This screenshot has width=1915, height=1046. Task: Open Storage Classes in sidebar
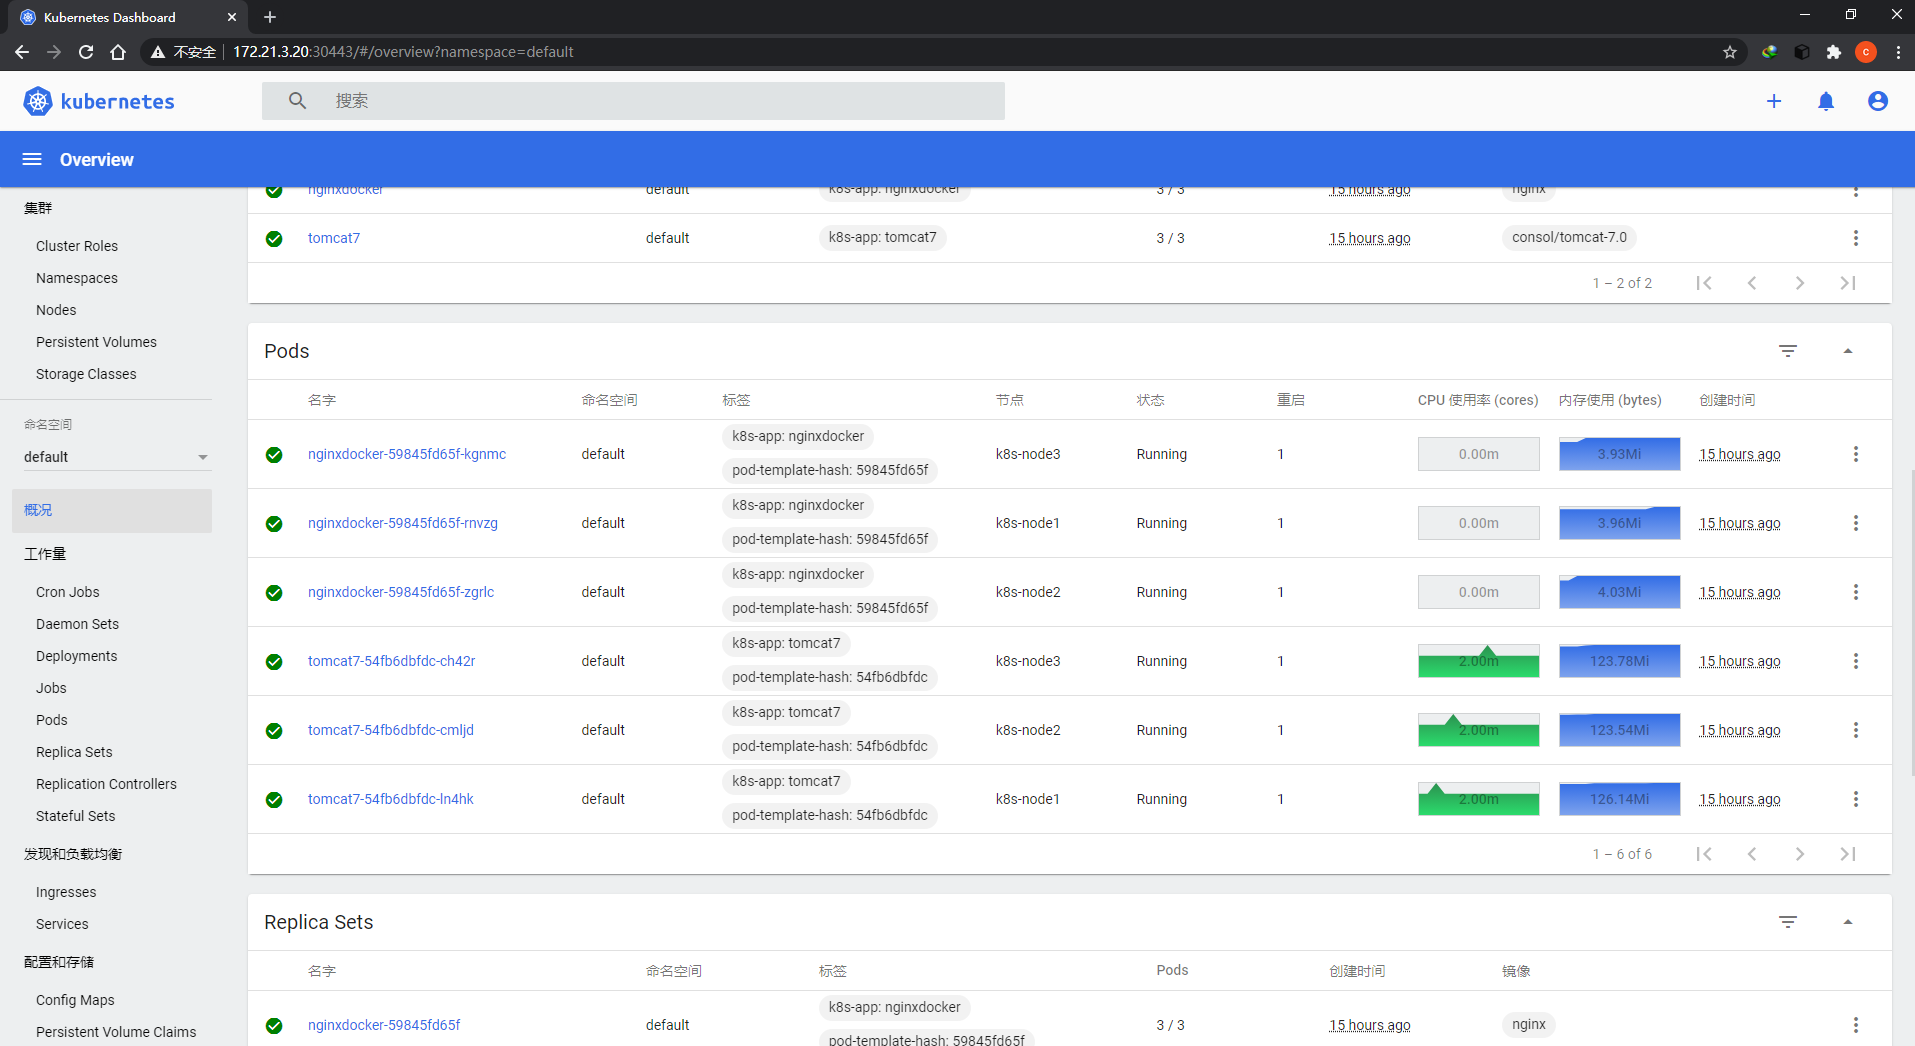point(86,374)
